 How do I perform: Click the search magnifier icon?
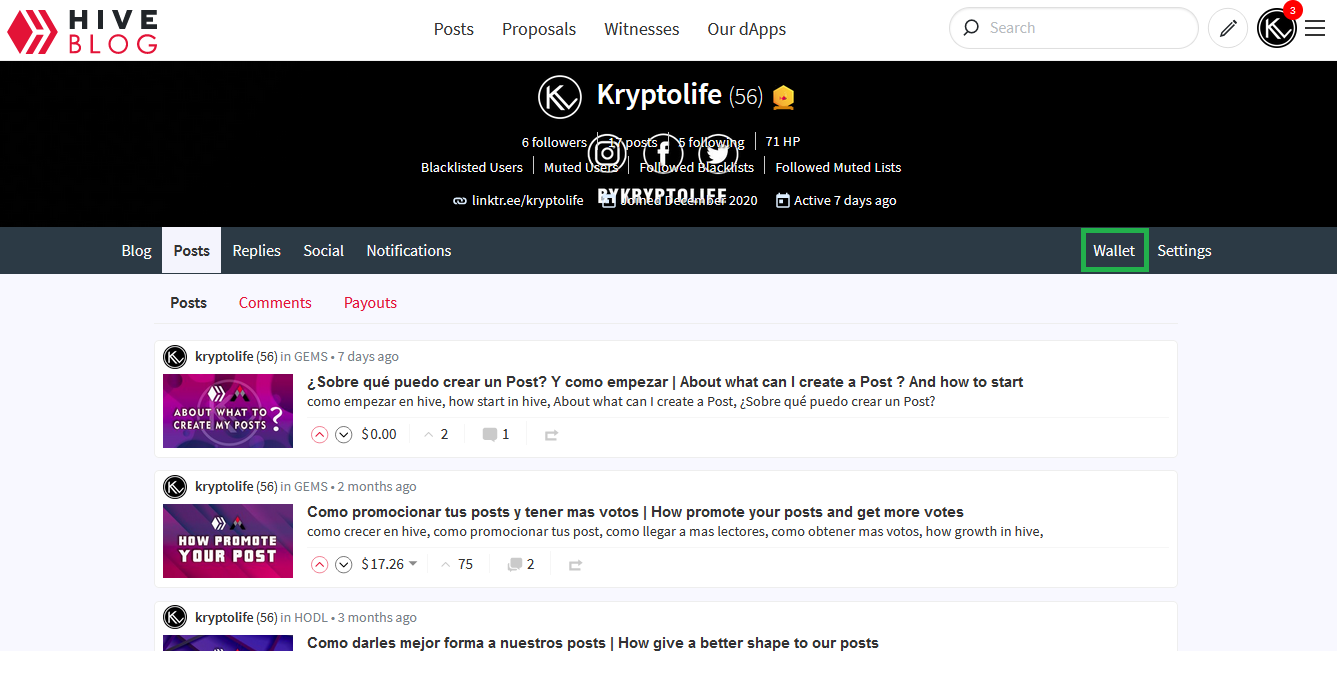click(971, 28)
